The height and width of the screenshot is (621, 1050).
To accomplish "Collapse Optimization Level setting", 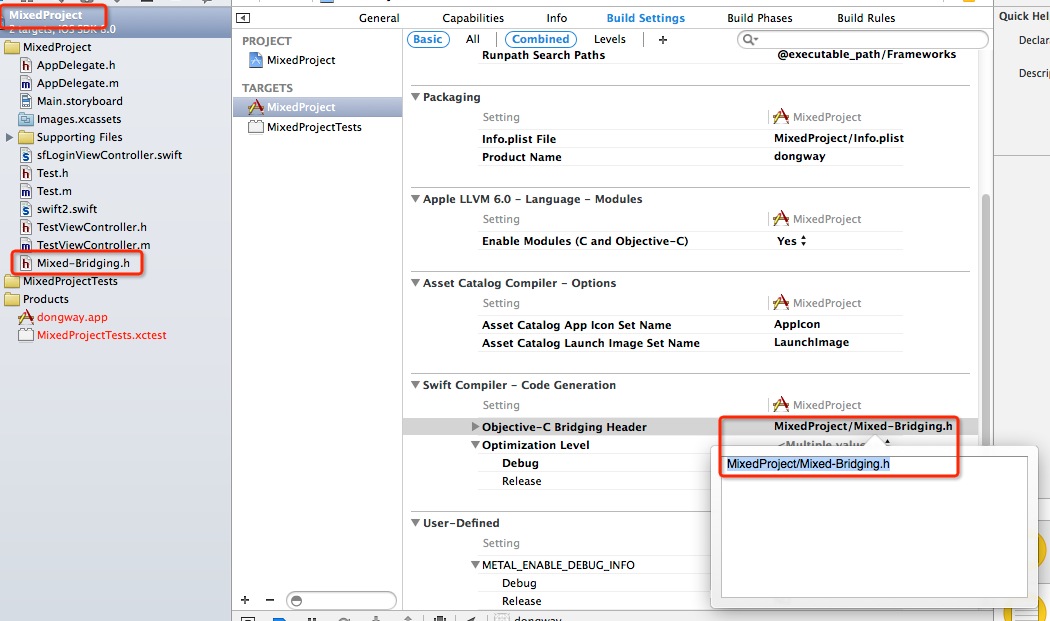I will pyautogui.click(x=475, y=445).
